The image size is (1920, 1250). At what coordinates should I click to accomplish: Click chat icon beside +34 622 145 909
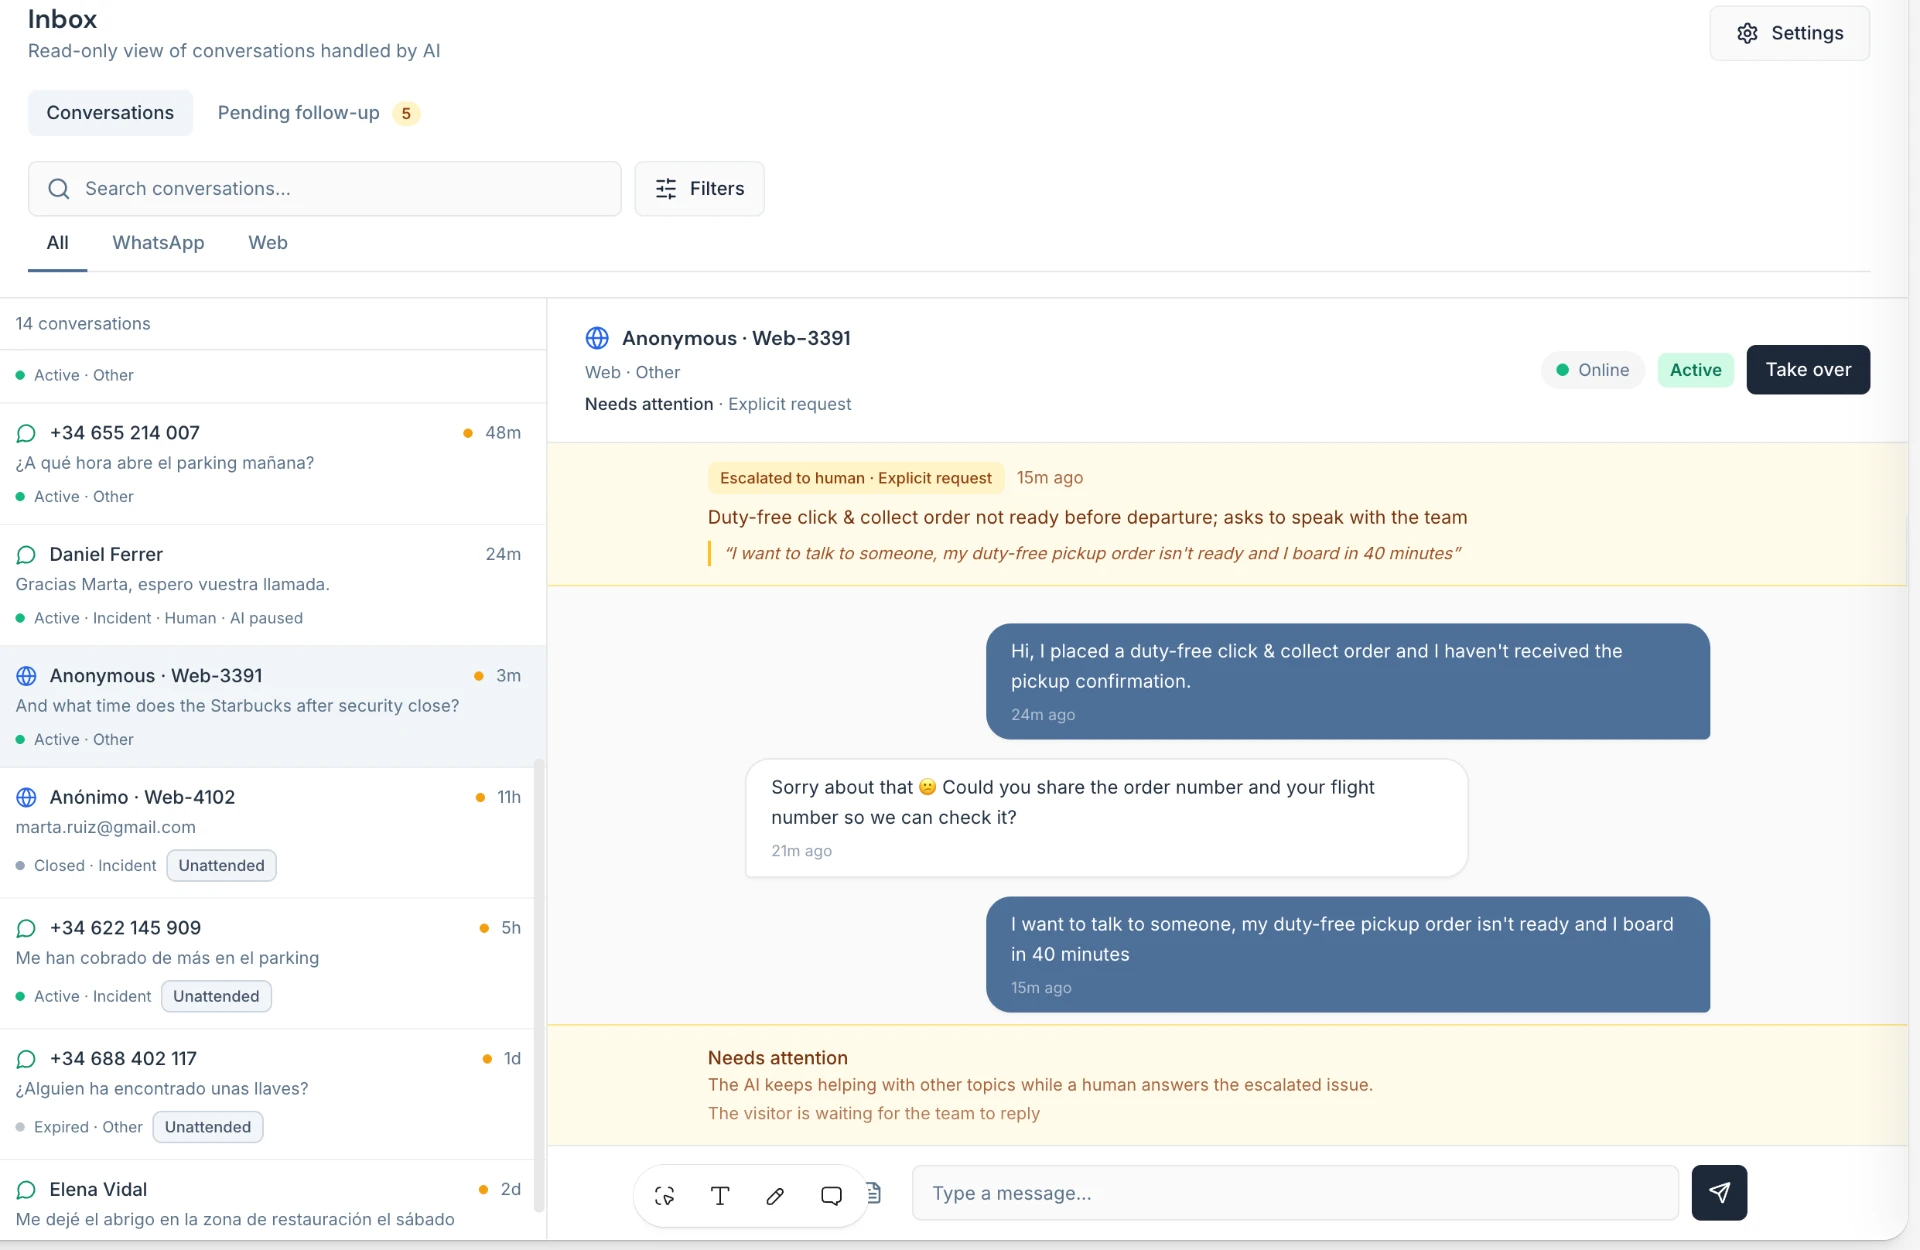[x=26, y=928]
